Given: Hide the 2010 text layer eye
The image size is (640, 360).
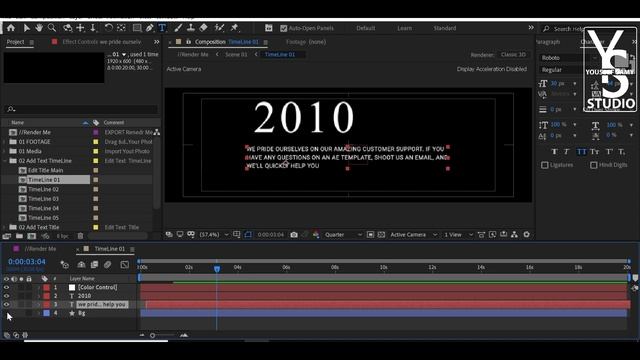Looking at the screenshot, I should pyautogui.click(x=6, y=296).
